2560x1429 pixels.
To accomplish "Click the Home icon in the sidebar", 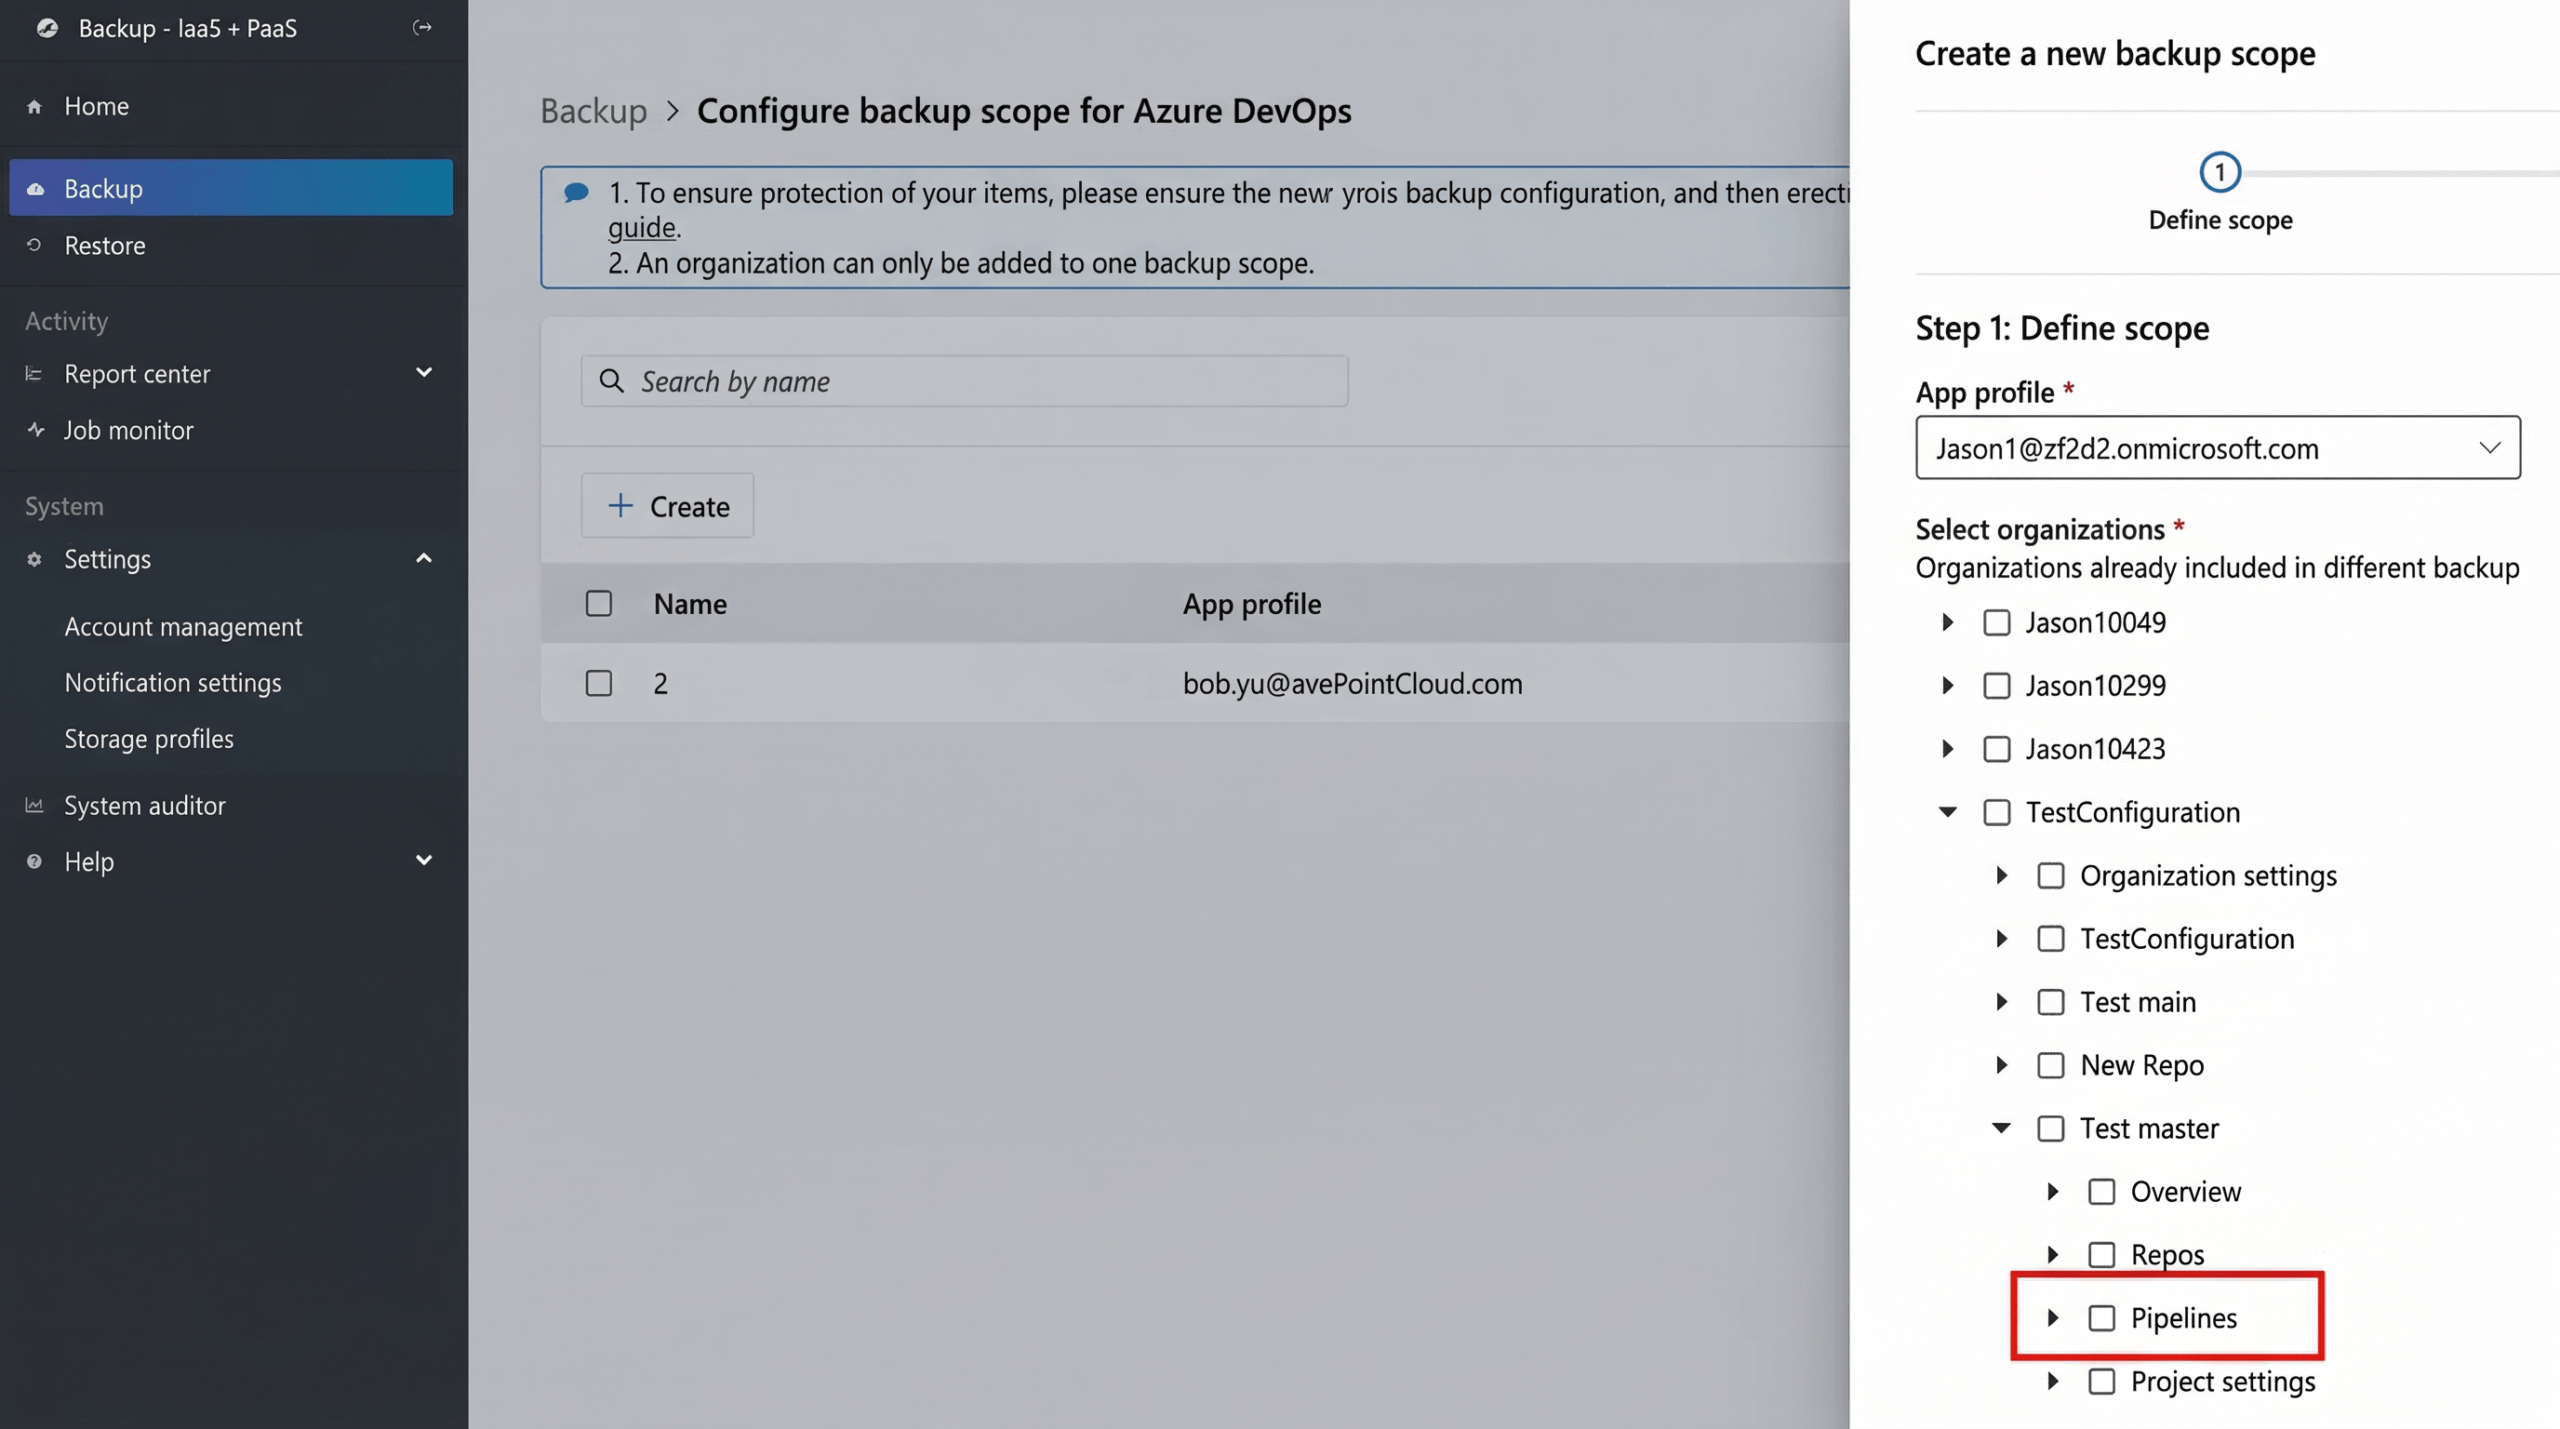I will 35,106.
